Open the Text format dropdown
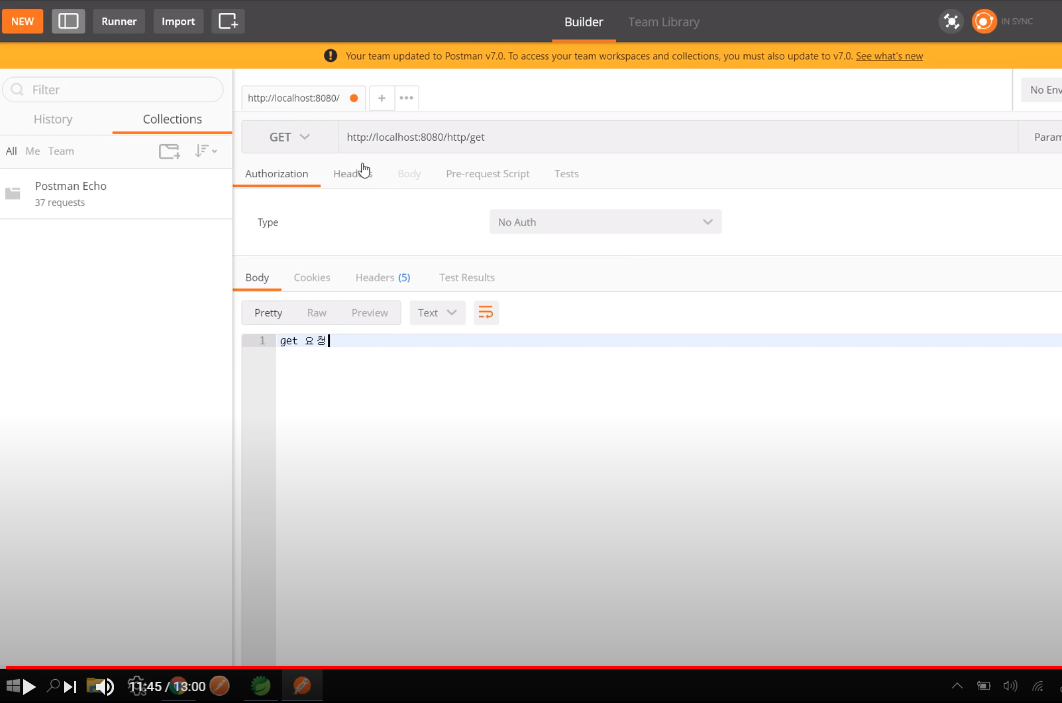The width and height of the screenshot is (1062, 703). point(438,313)
